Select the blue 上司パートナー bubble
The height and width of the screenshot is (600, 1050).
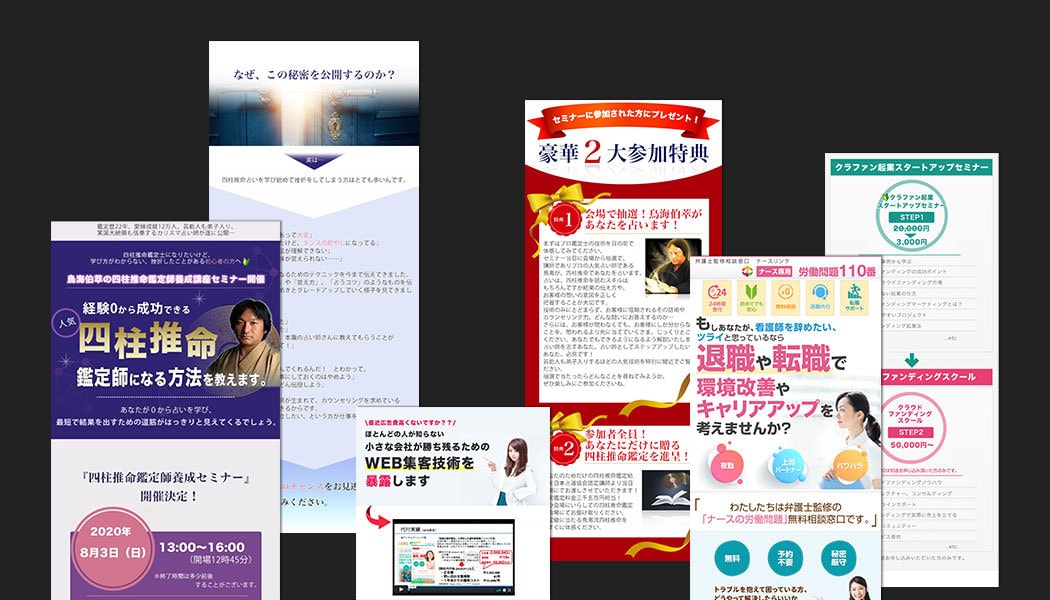(788, 465)
